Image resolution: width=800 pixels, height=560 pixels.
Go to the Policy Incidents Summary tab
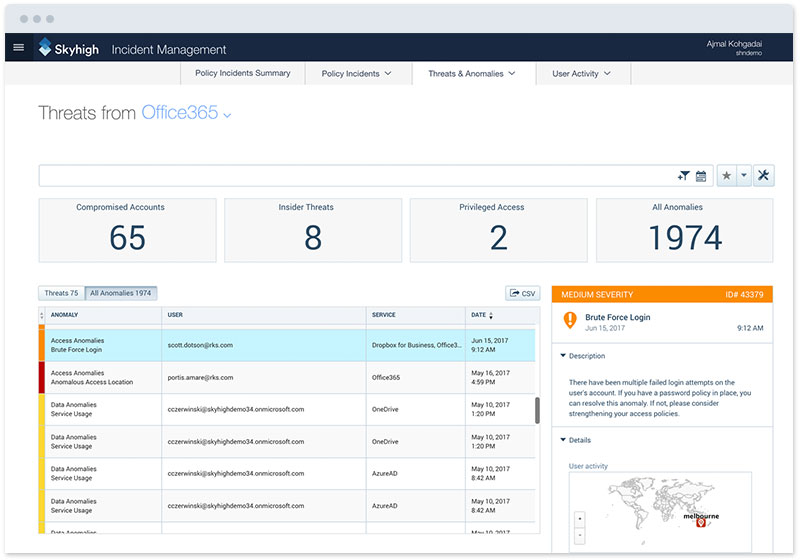(243, 74)
